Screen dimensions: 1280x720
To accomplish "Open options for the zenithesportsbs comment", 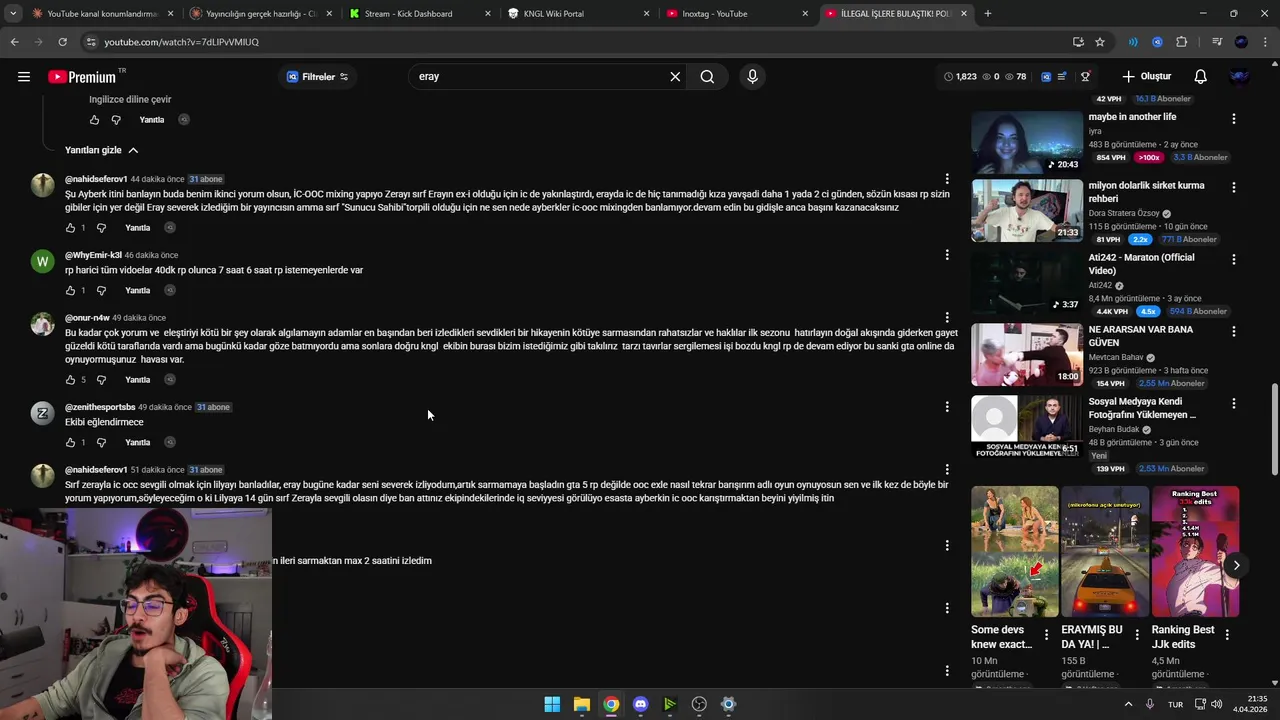I will pyautogui.click(x=947, y=407).
